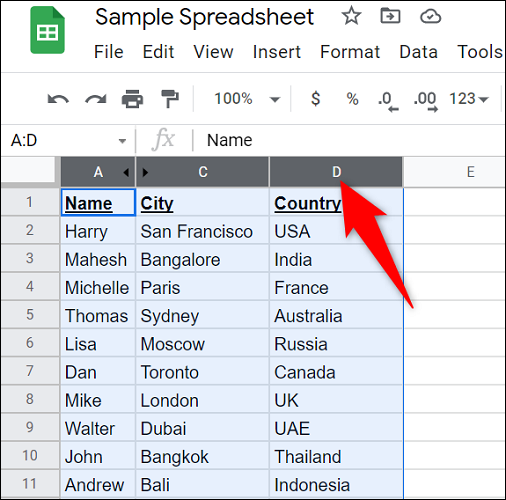Select the Indonesia cell
Image resolution: width=506 pixels, height=500 pixels.
(336, 484)
